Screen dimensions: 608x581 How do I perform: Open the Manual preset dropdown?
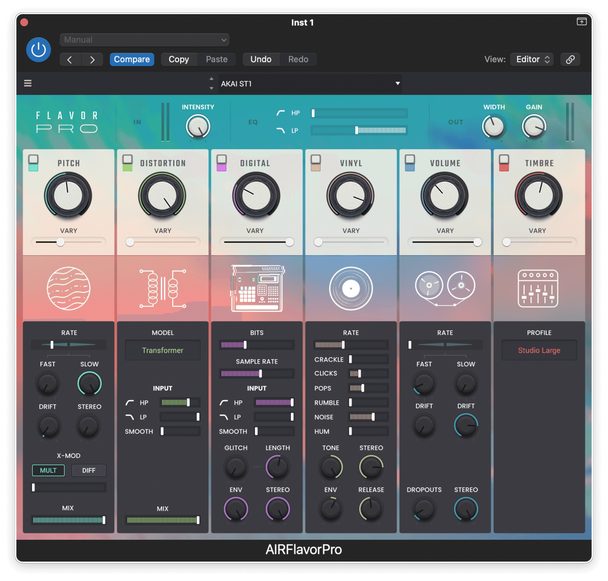click(145, 40)
